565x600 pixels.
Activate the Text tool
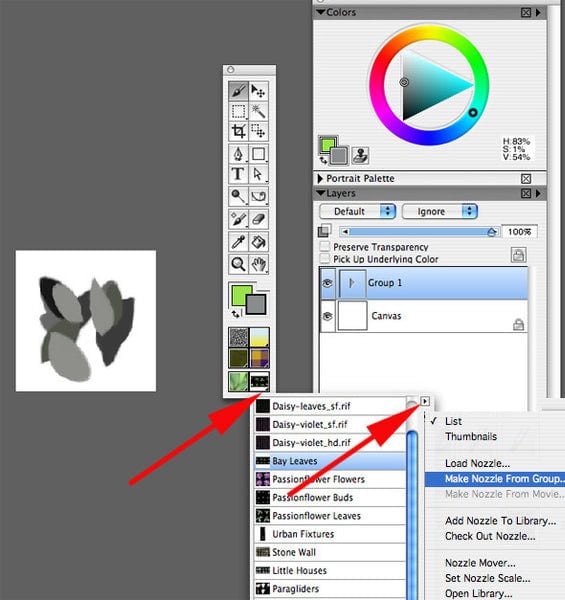pyautogui.click(x=238, y=174)
